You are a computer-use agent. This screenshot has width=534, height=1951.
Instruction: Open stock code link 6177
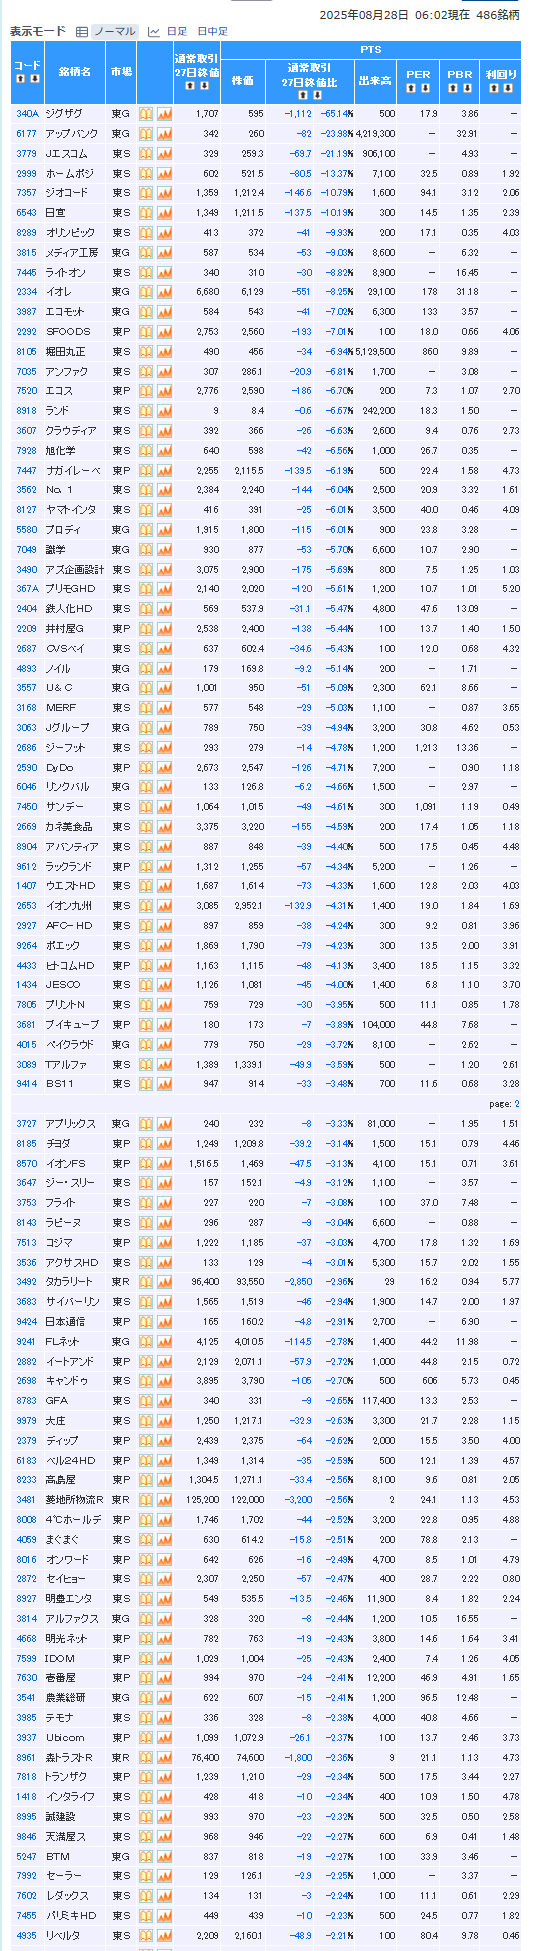click(x=27, y=134)
